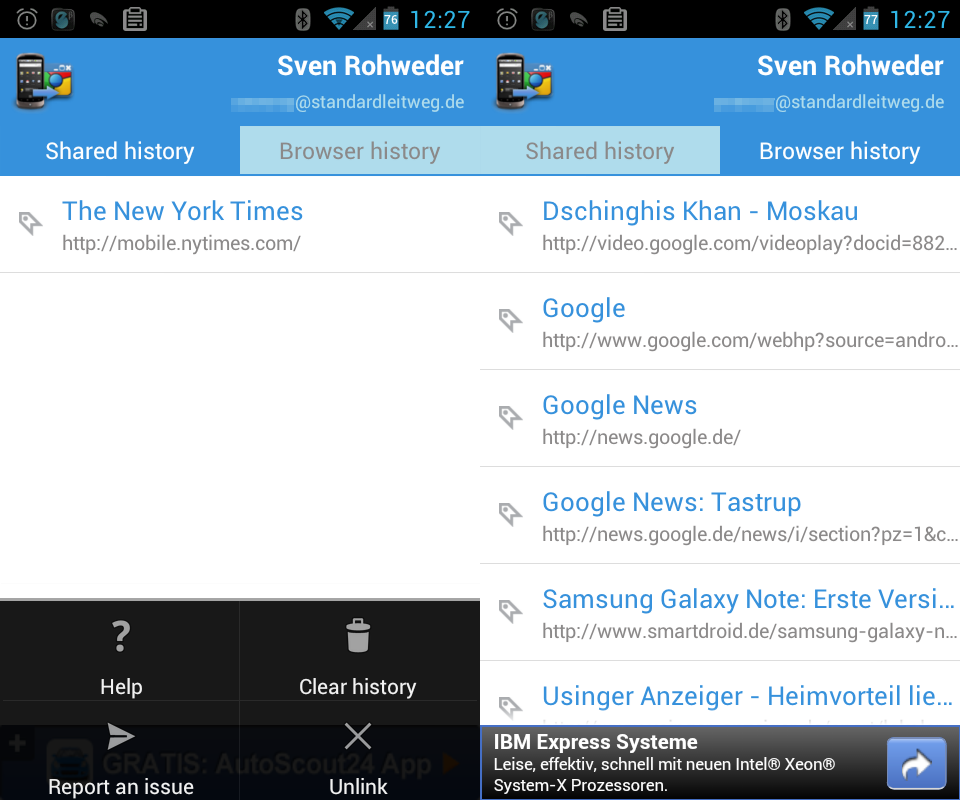Tap the battery 77 indicator in right screen

tap(871, 20)
